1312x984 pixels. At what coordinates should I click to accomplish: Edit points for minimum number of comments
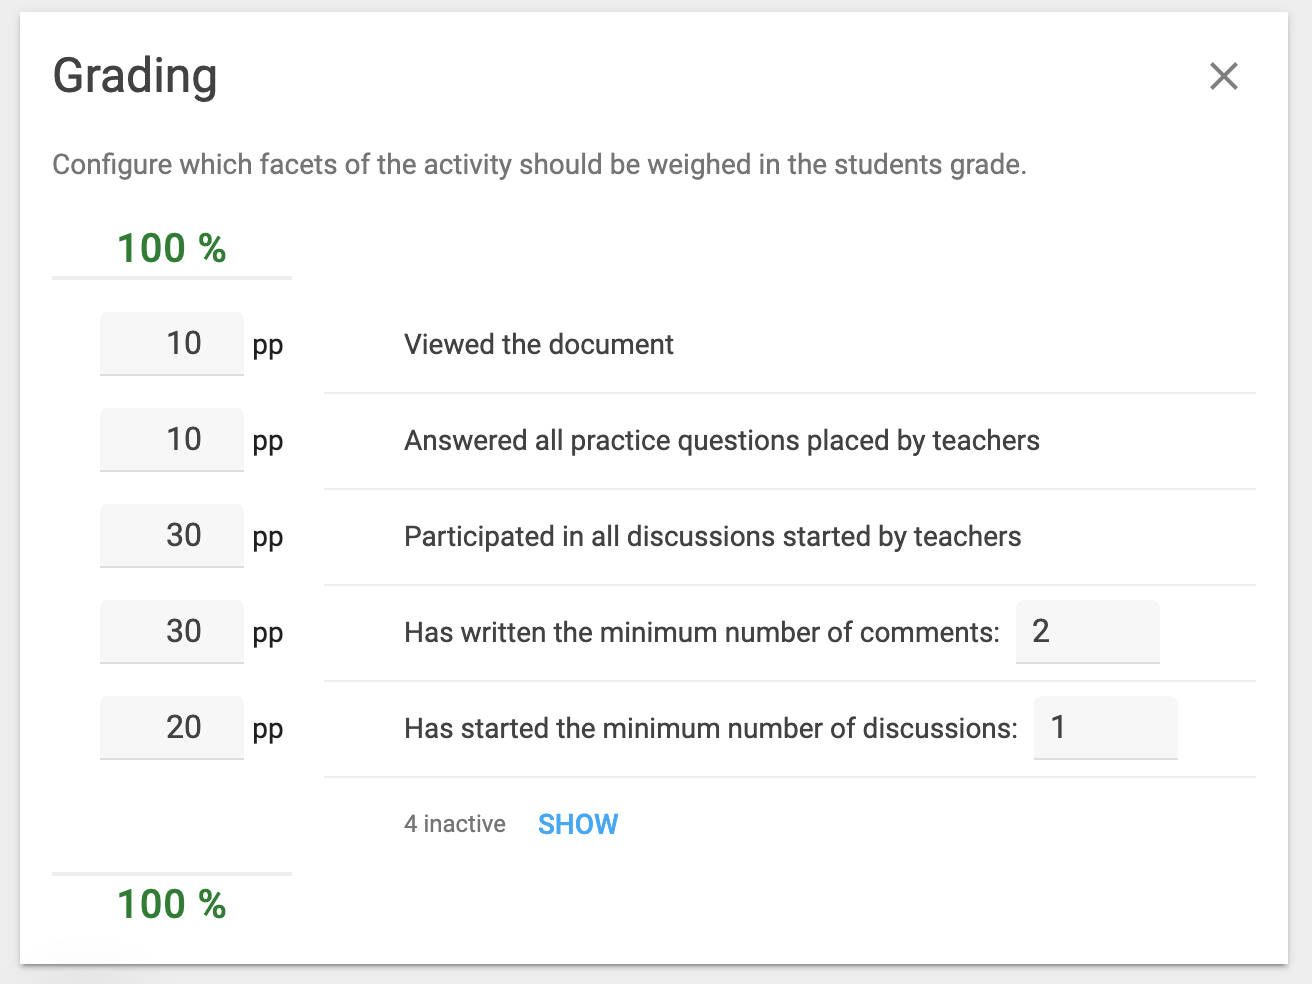click(x=172, y=632)
